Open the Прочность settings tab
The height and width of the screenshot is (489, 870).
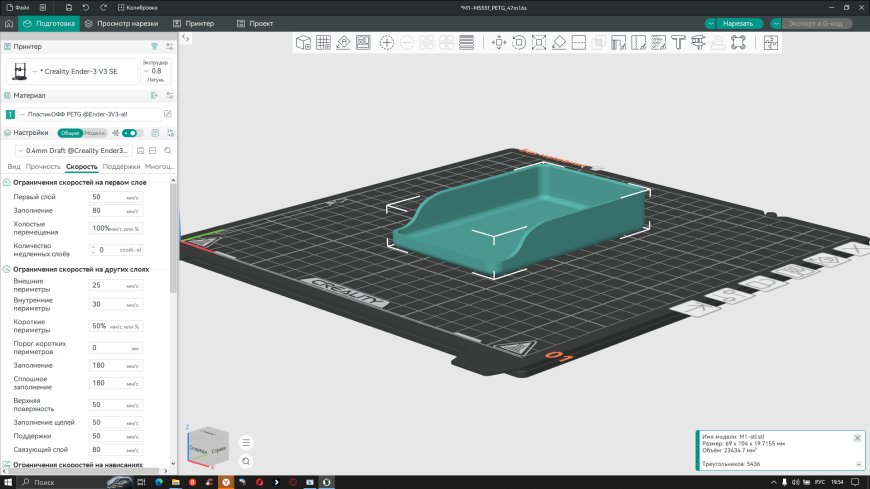43,167
